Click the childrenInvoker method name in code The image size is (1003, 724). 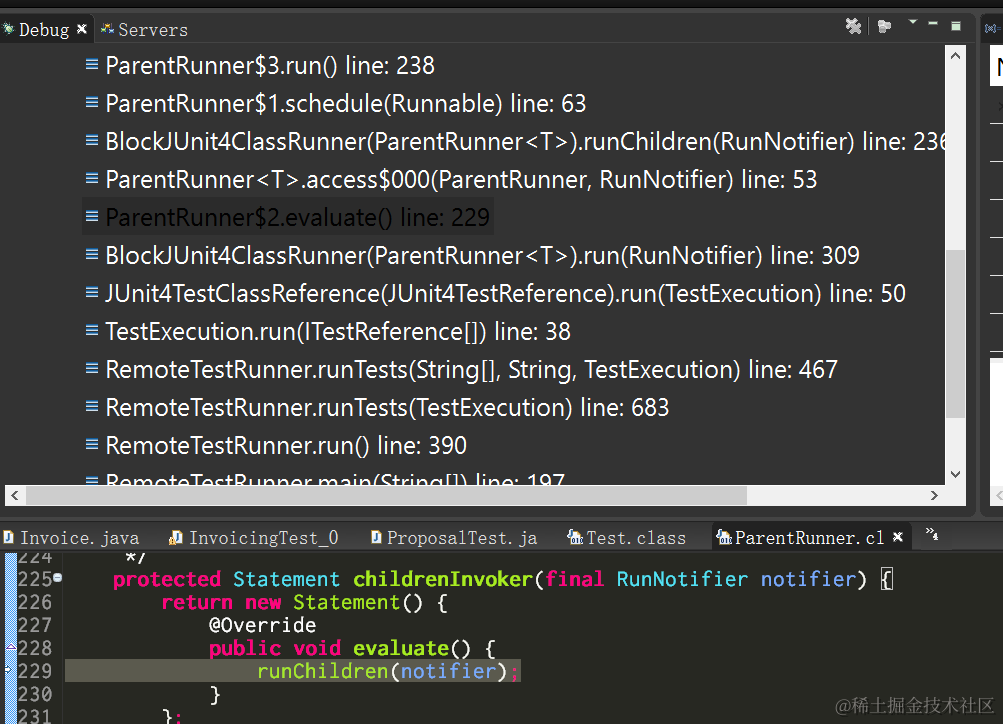pyautogui.click(x=443, y=579)
